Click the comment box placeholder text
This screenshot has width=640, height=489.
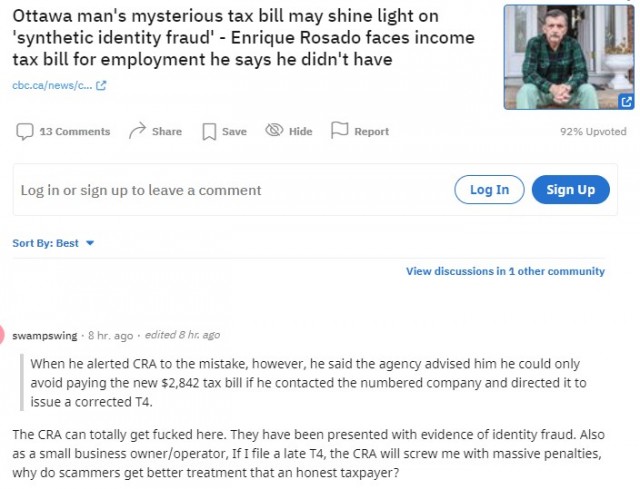click(141, 190)
